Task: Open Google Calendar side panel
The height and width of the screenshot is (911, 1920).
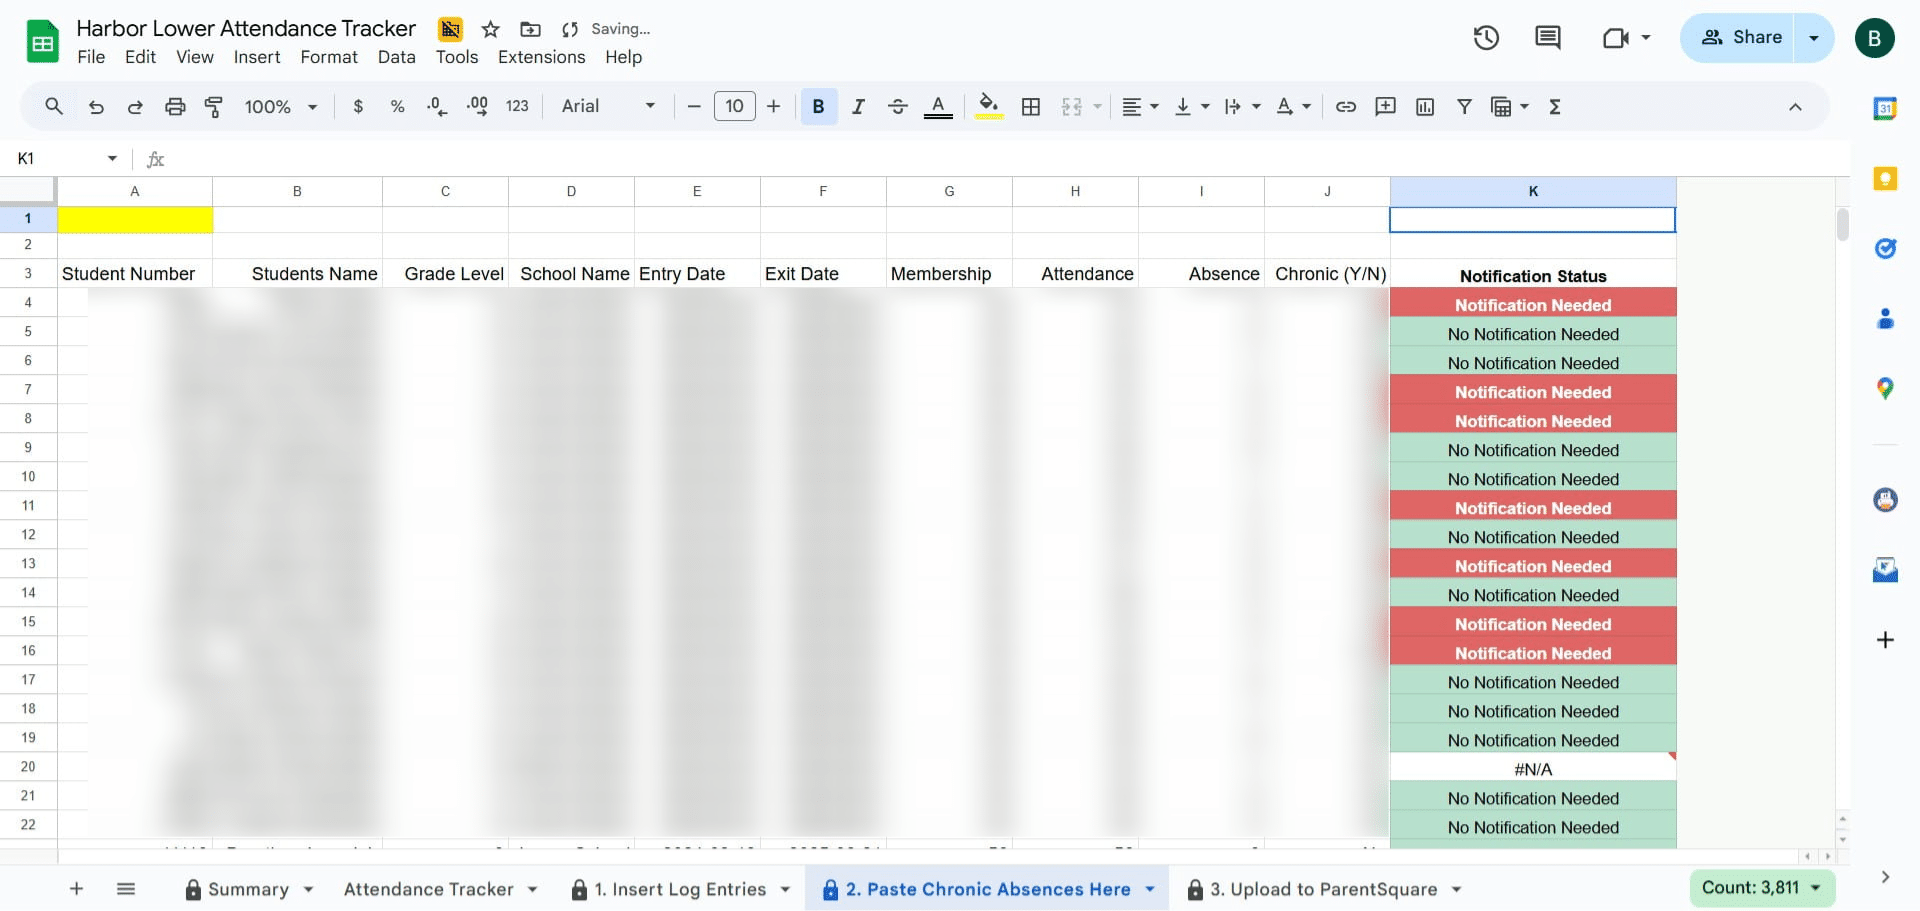Action: [x=1885, y=108]
